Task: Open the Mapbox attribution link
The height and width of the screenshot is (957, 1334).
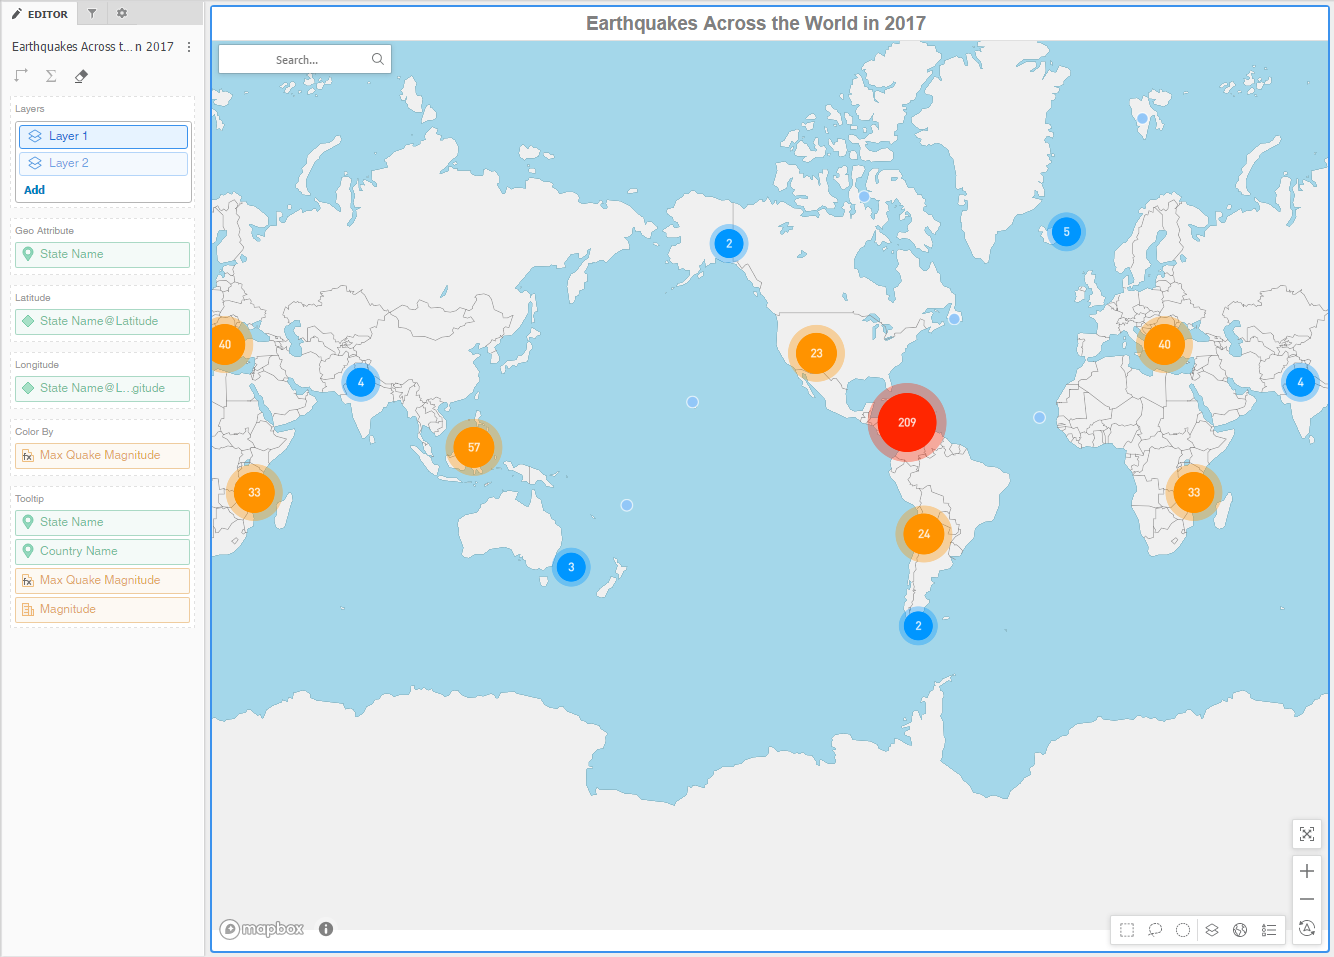Action: (261, 929)
